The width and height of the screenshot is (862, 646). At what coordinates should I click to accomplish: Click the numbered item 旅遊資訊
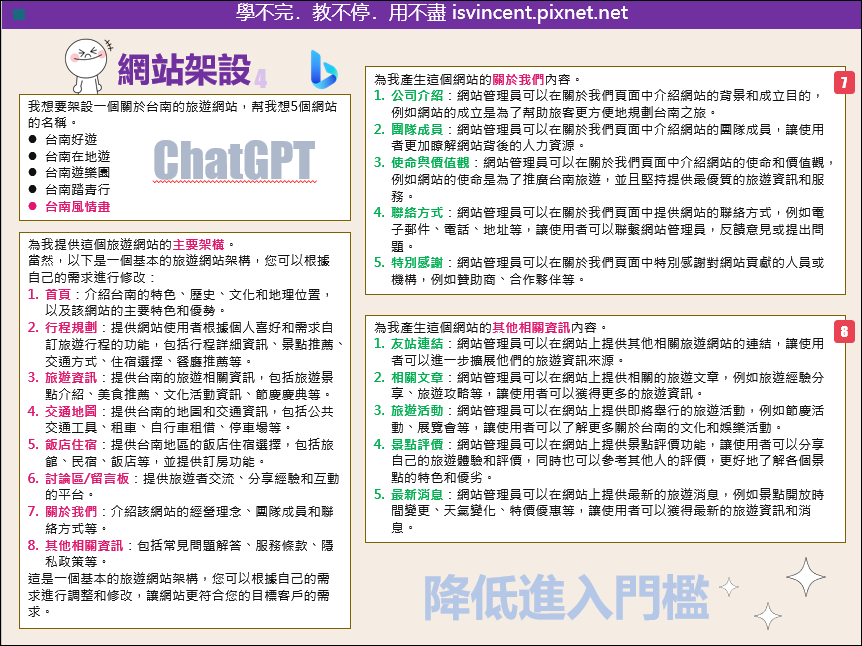click(71, 378)
